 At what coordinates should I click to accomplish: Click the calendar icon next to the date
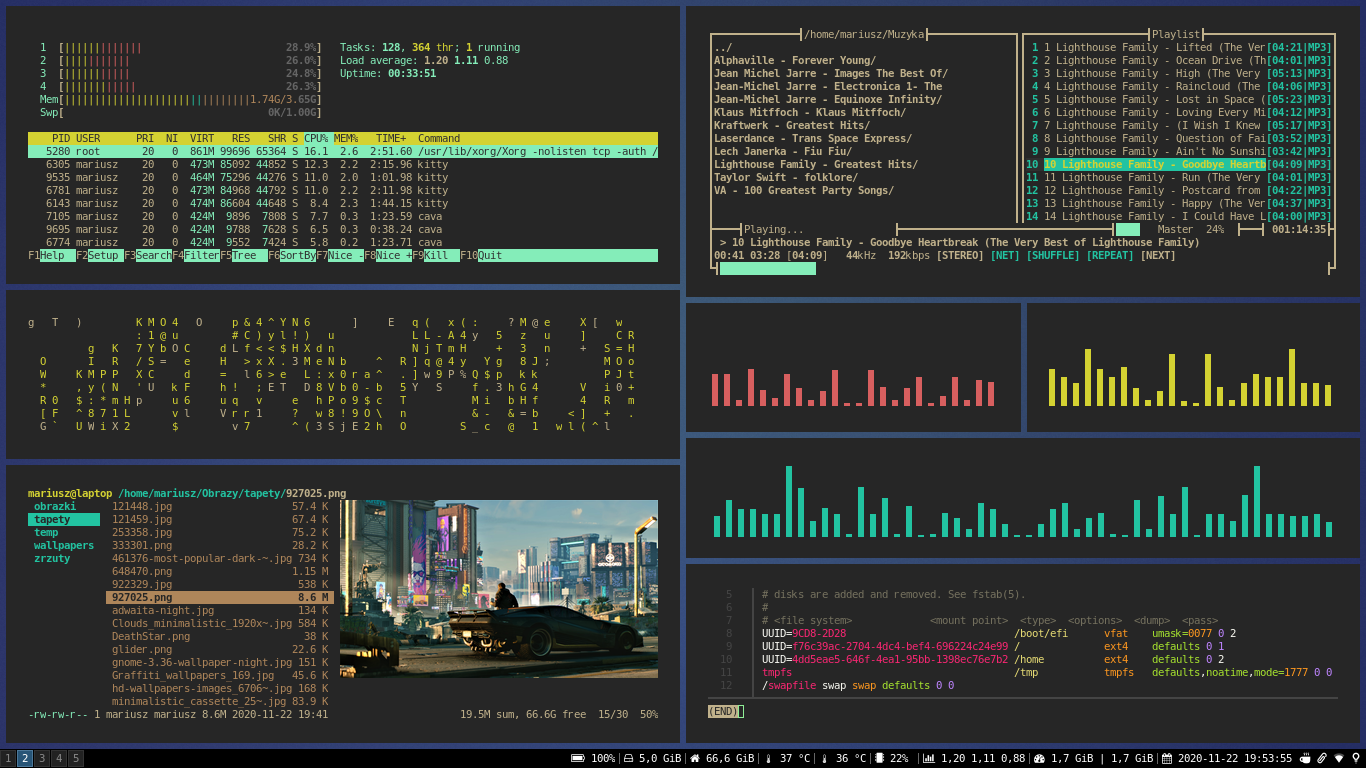(x=1166, y=758)
